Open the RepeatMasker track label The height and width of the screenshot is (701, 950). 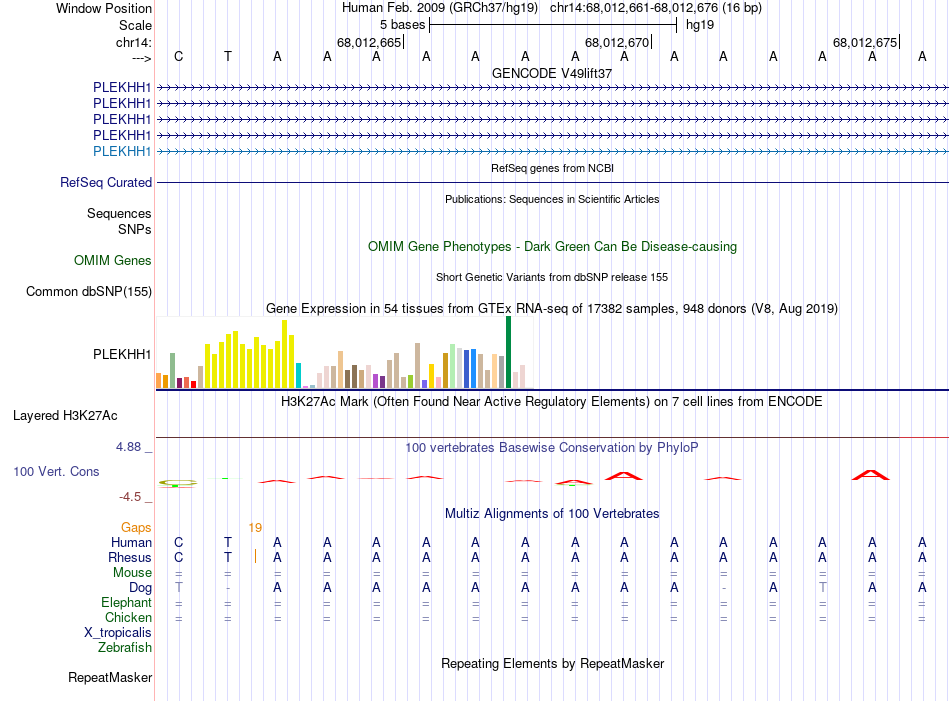[x=110, y=677]
